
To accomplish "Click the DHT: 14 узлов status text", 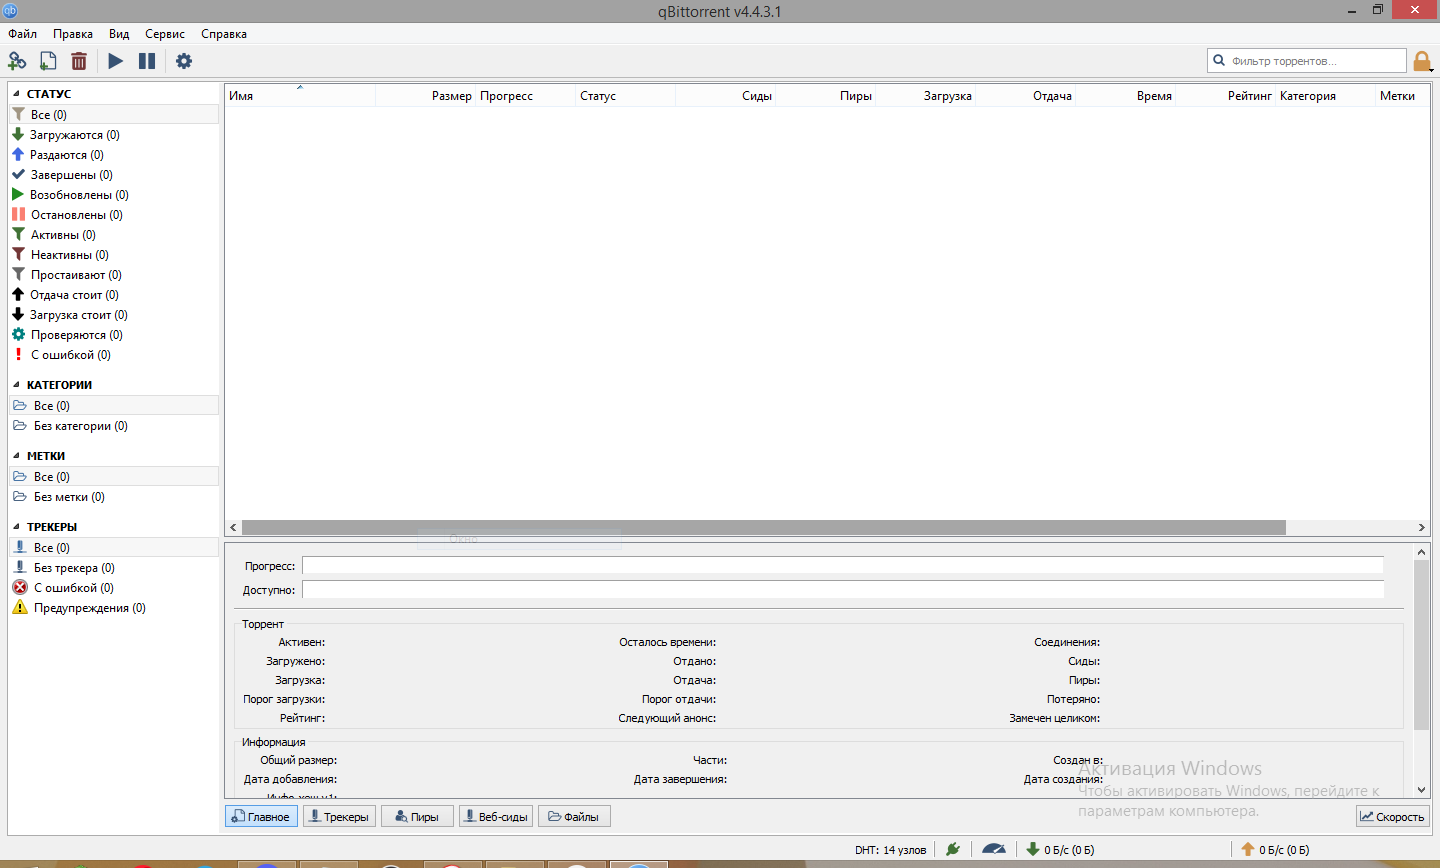I will 890,850.
